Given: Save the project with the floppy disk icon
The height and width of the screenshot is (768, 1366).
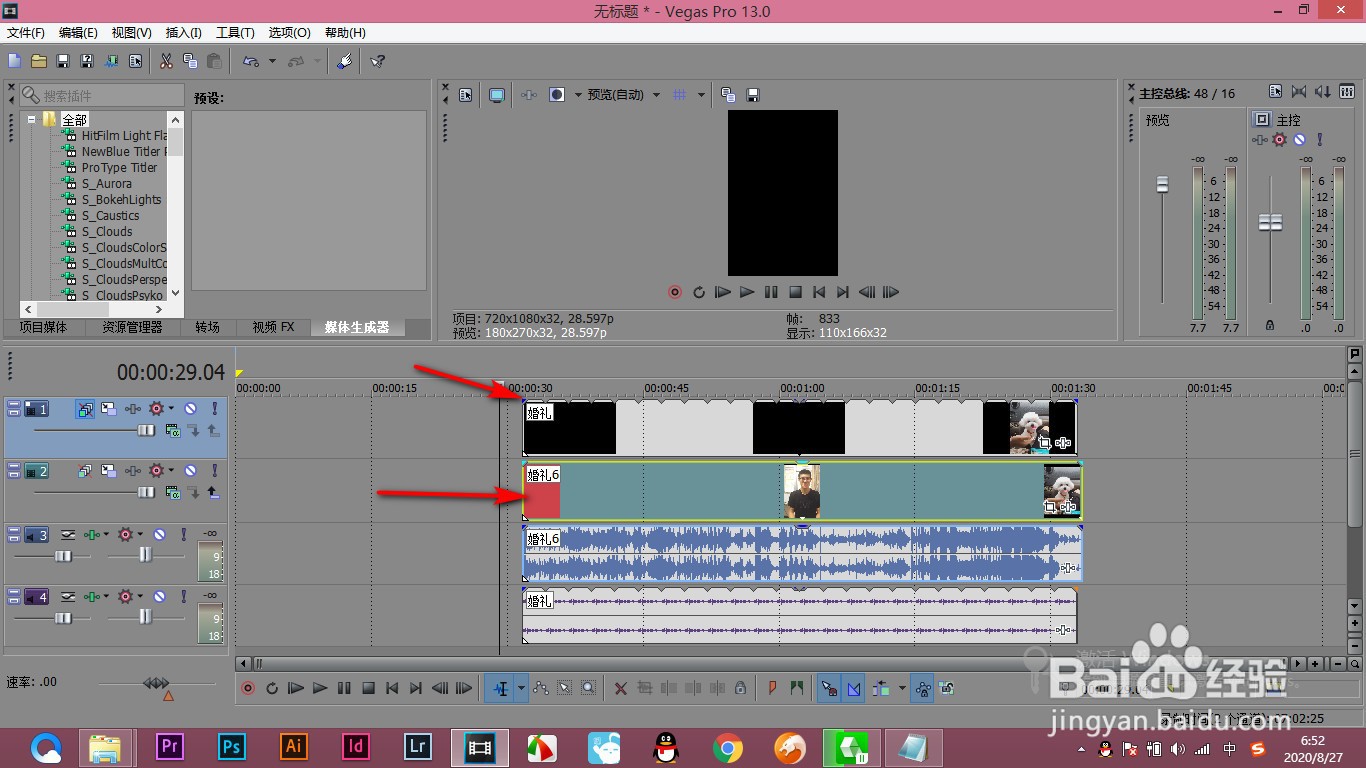Looking at the screenshot, I should coord(63,61).
